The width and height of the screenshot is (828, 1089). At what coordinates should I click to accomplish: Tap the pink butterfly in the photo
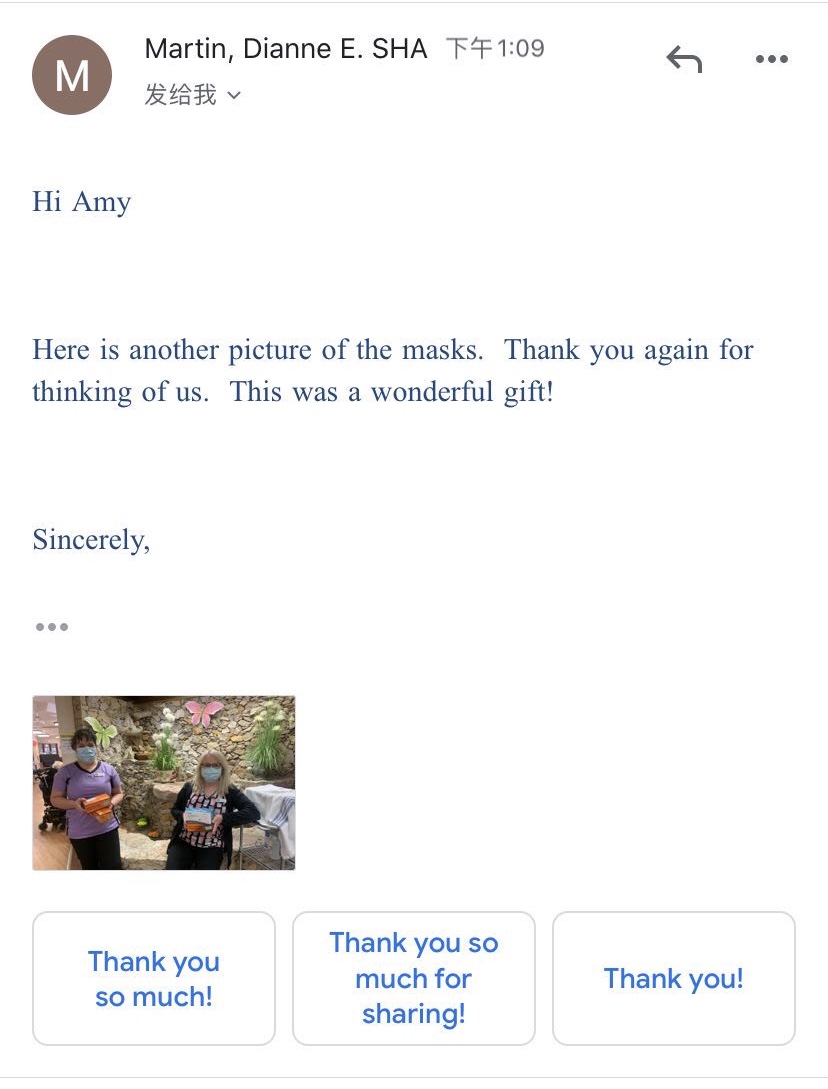(x=204, y=713)
